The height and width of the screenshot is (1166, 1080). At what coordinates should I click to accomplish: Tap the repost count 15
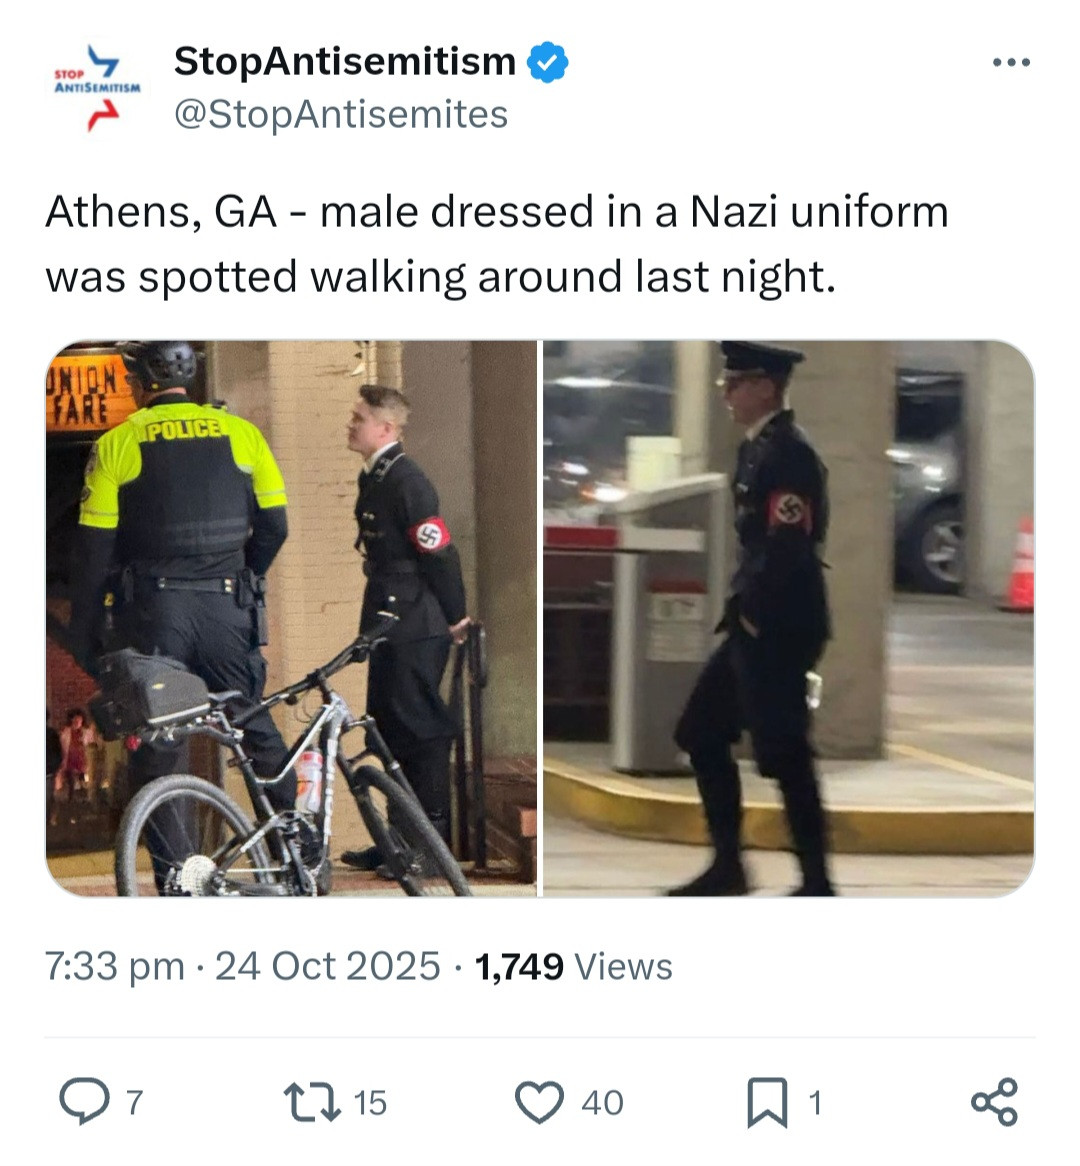(370, 1103)
